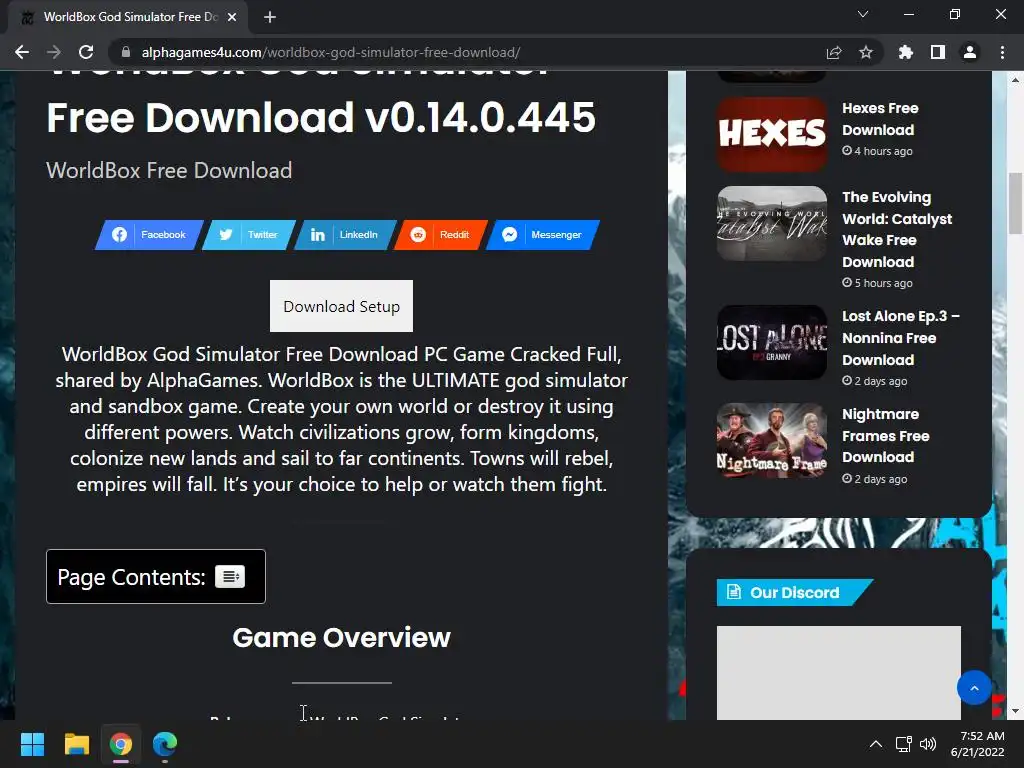The width and height of the screenshot is (1024, 768).
Task: Click the page scrollbar thumb
Action: (1015, 202)
